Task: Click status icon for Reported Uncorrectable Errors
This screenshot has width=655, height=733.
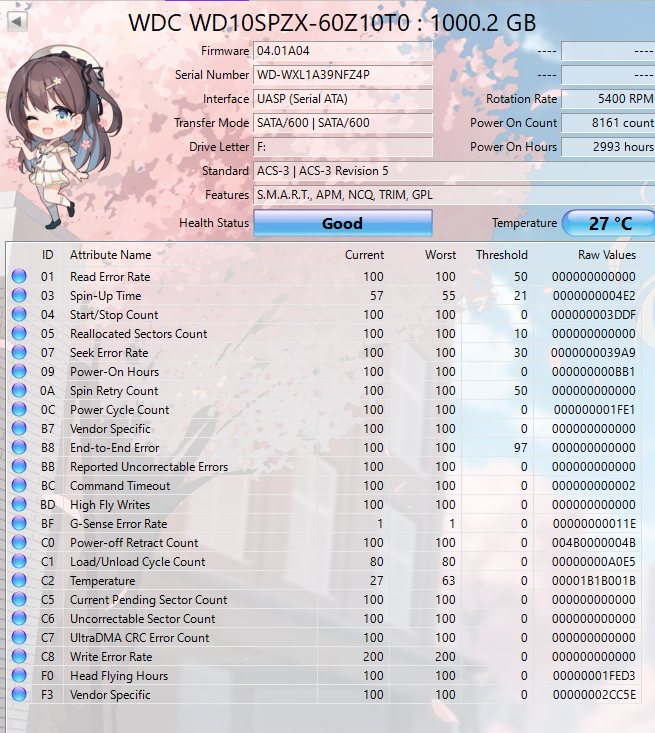Action: pyautogui.click(x=19, y=467)
